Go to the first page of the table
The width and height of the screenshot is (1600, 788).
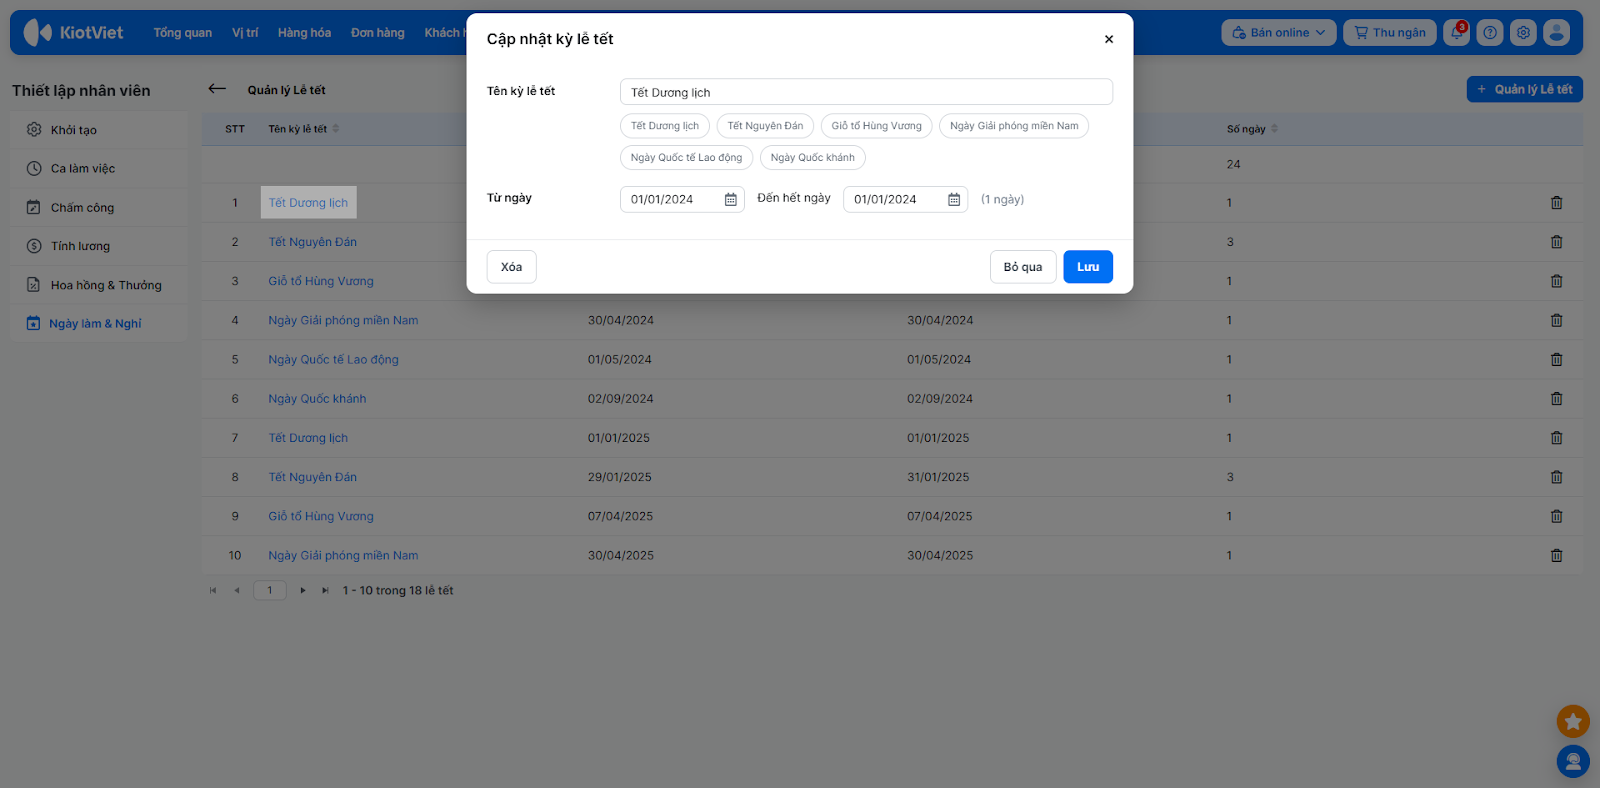[x=213, y=591]
